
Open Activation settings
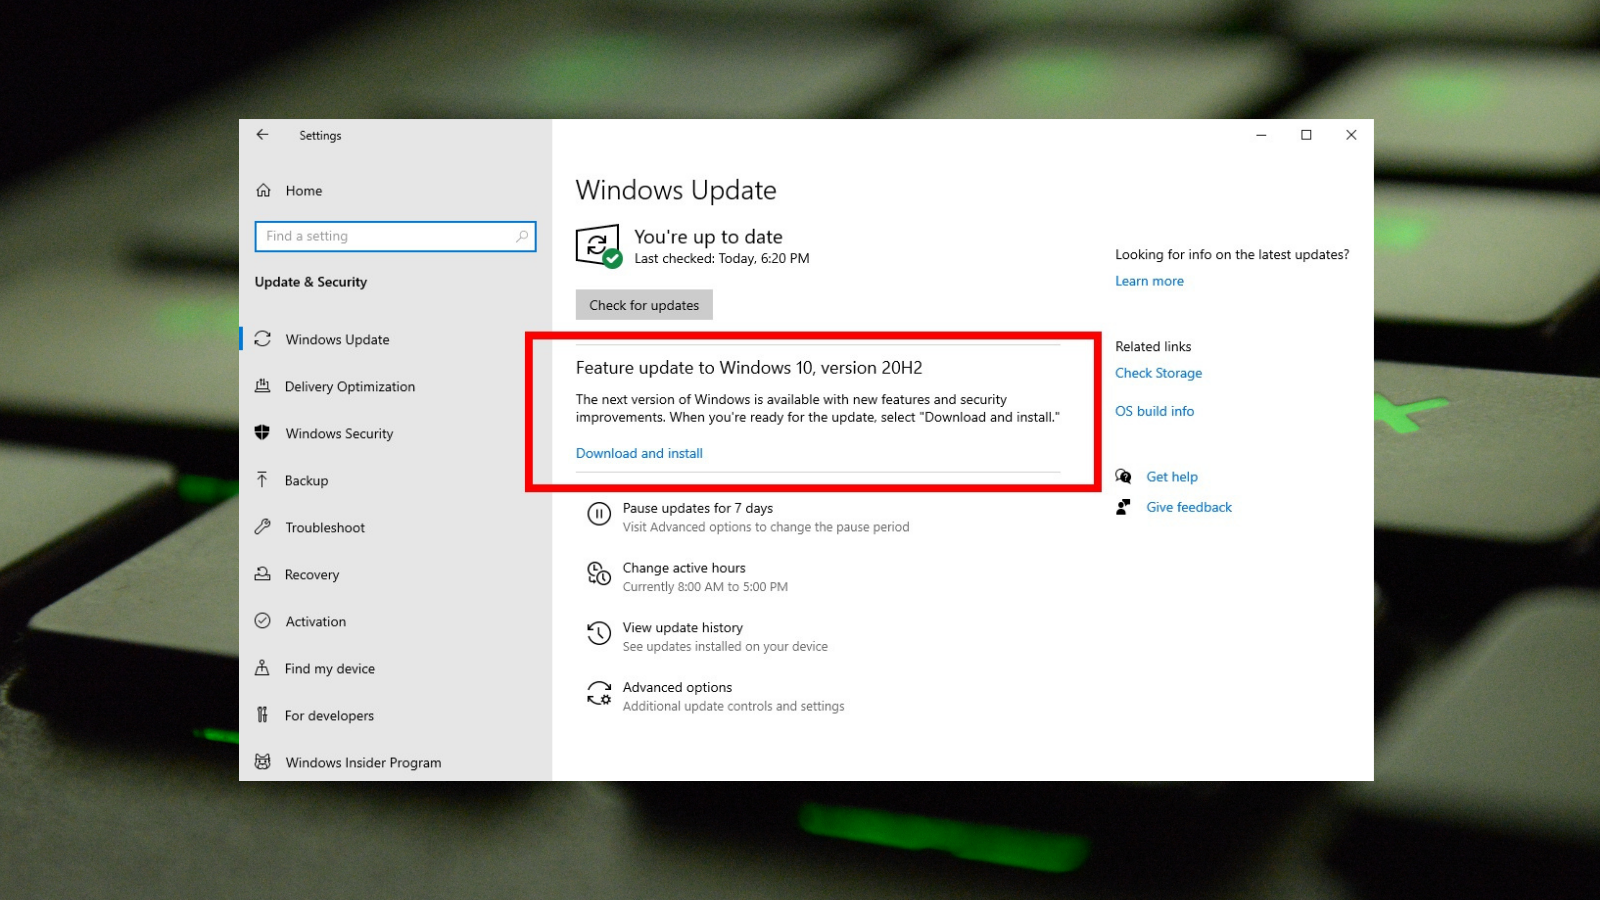click(x=314, y=621)
